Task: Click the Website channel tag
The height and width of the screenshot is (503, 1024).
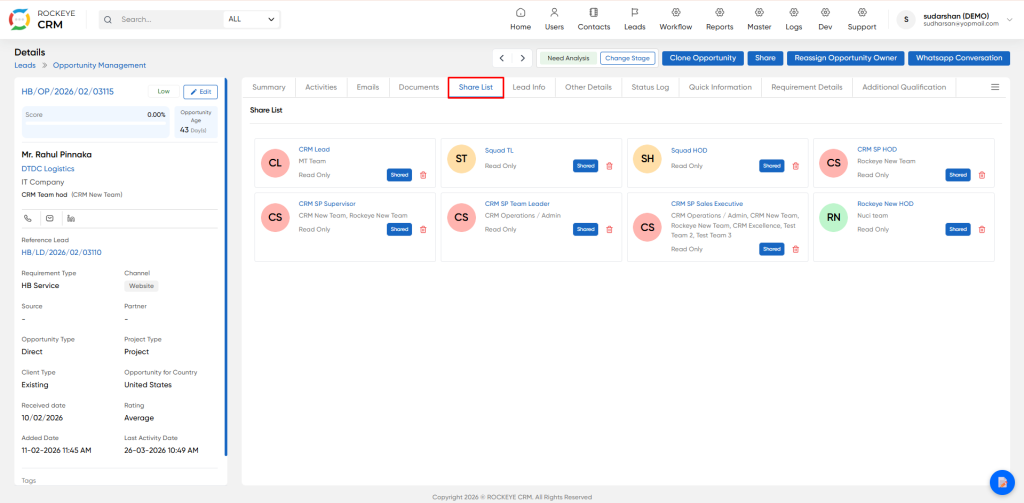Action: click(141, 286)
